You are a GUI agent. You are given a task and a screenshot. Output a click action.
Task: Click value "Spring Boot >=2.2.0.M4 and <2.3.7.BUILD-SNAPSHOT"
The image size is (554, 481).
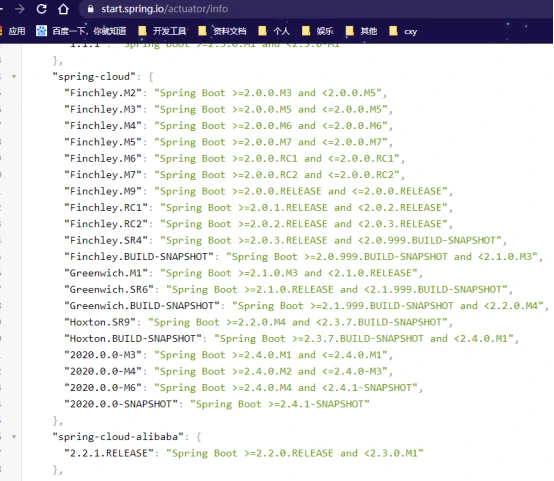point(298,322)
